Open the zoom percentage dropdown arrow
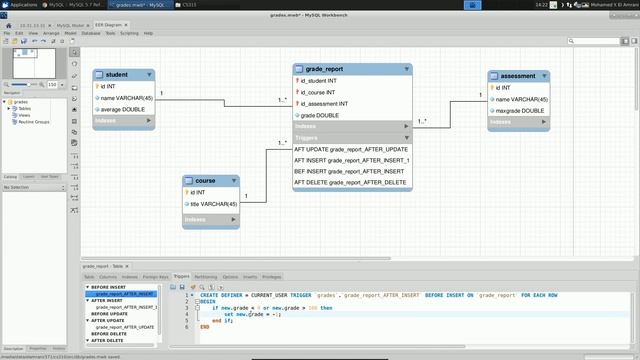 (62, 84)
